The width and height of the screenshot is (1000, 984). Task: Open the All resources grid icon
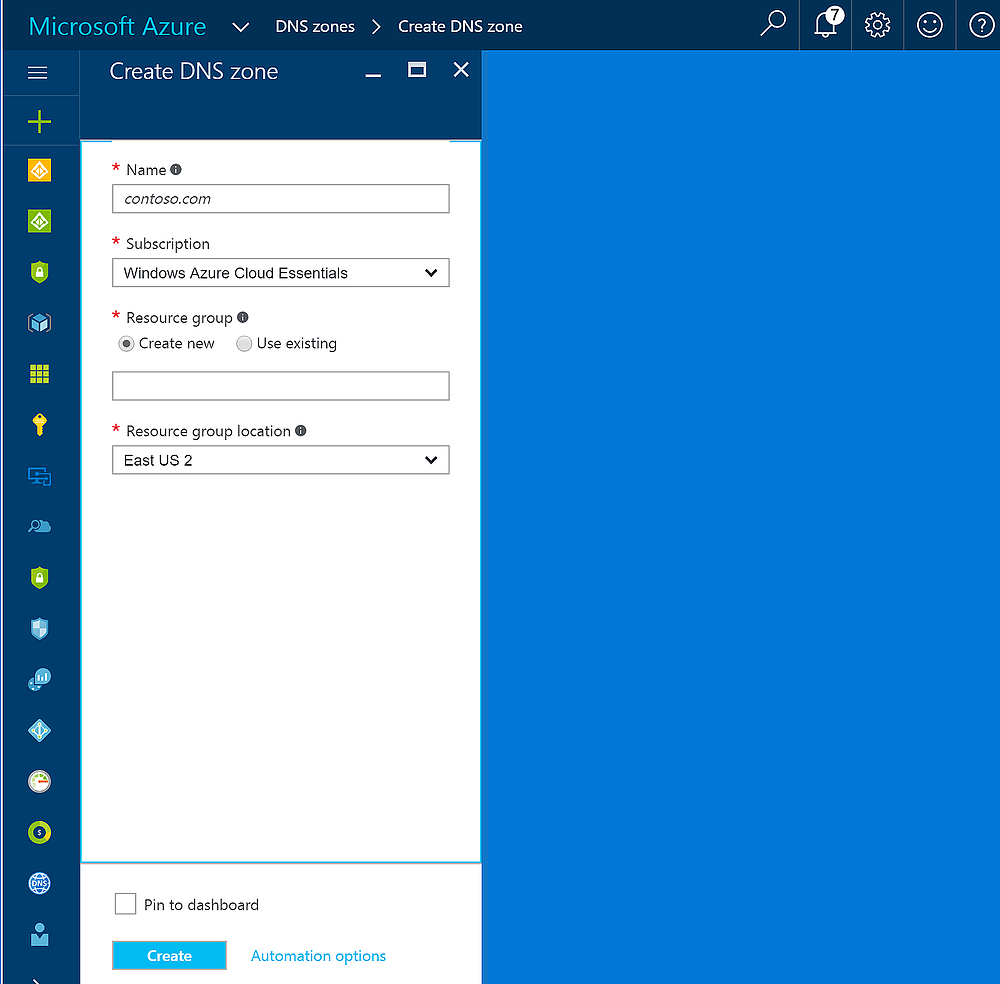pos(40,374)
